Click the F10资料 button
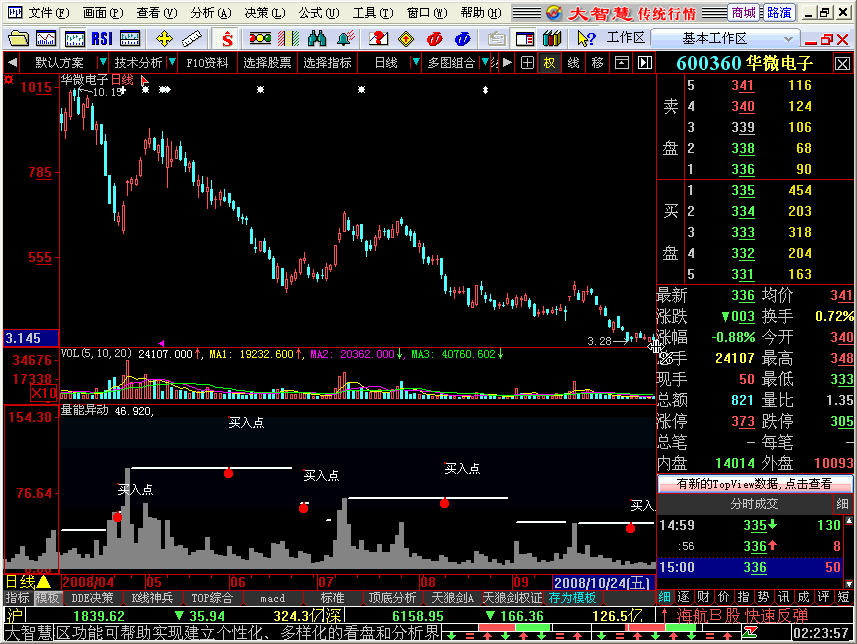Image resolution: width=857 pixels, height=644 pixels. click(x=207, y=63)
